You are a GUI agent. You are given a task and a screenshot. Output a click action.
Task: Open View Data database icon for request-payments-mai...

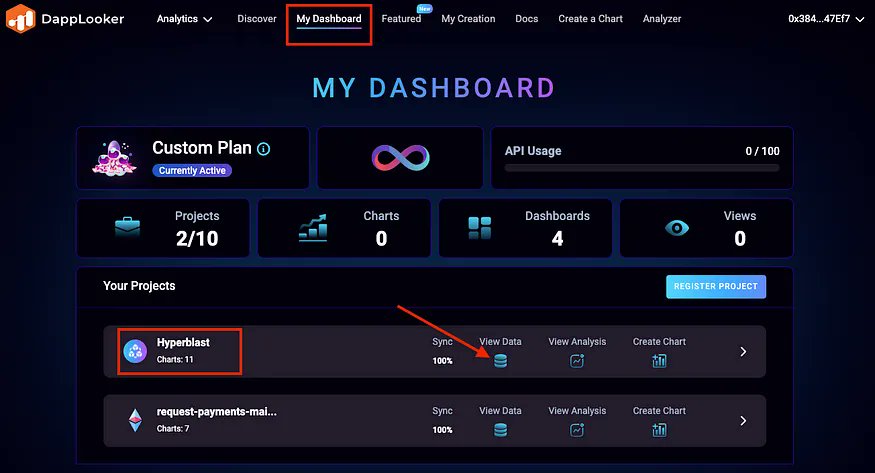coord(501,430)
